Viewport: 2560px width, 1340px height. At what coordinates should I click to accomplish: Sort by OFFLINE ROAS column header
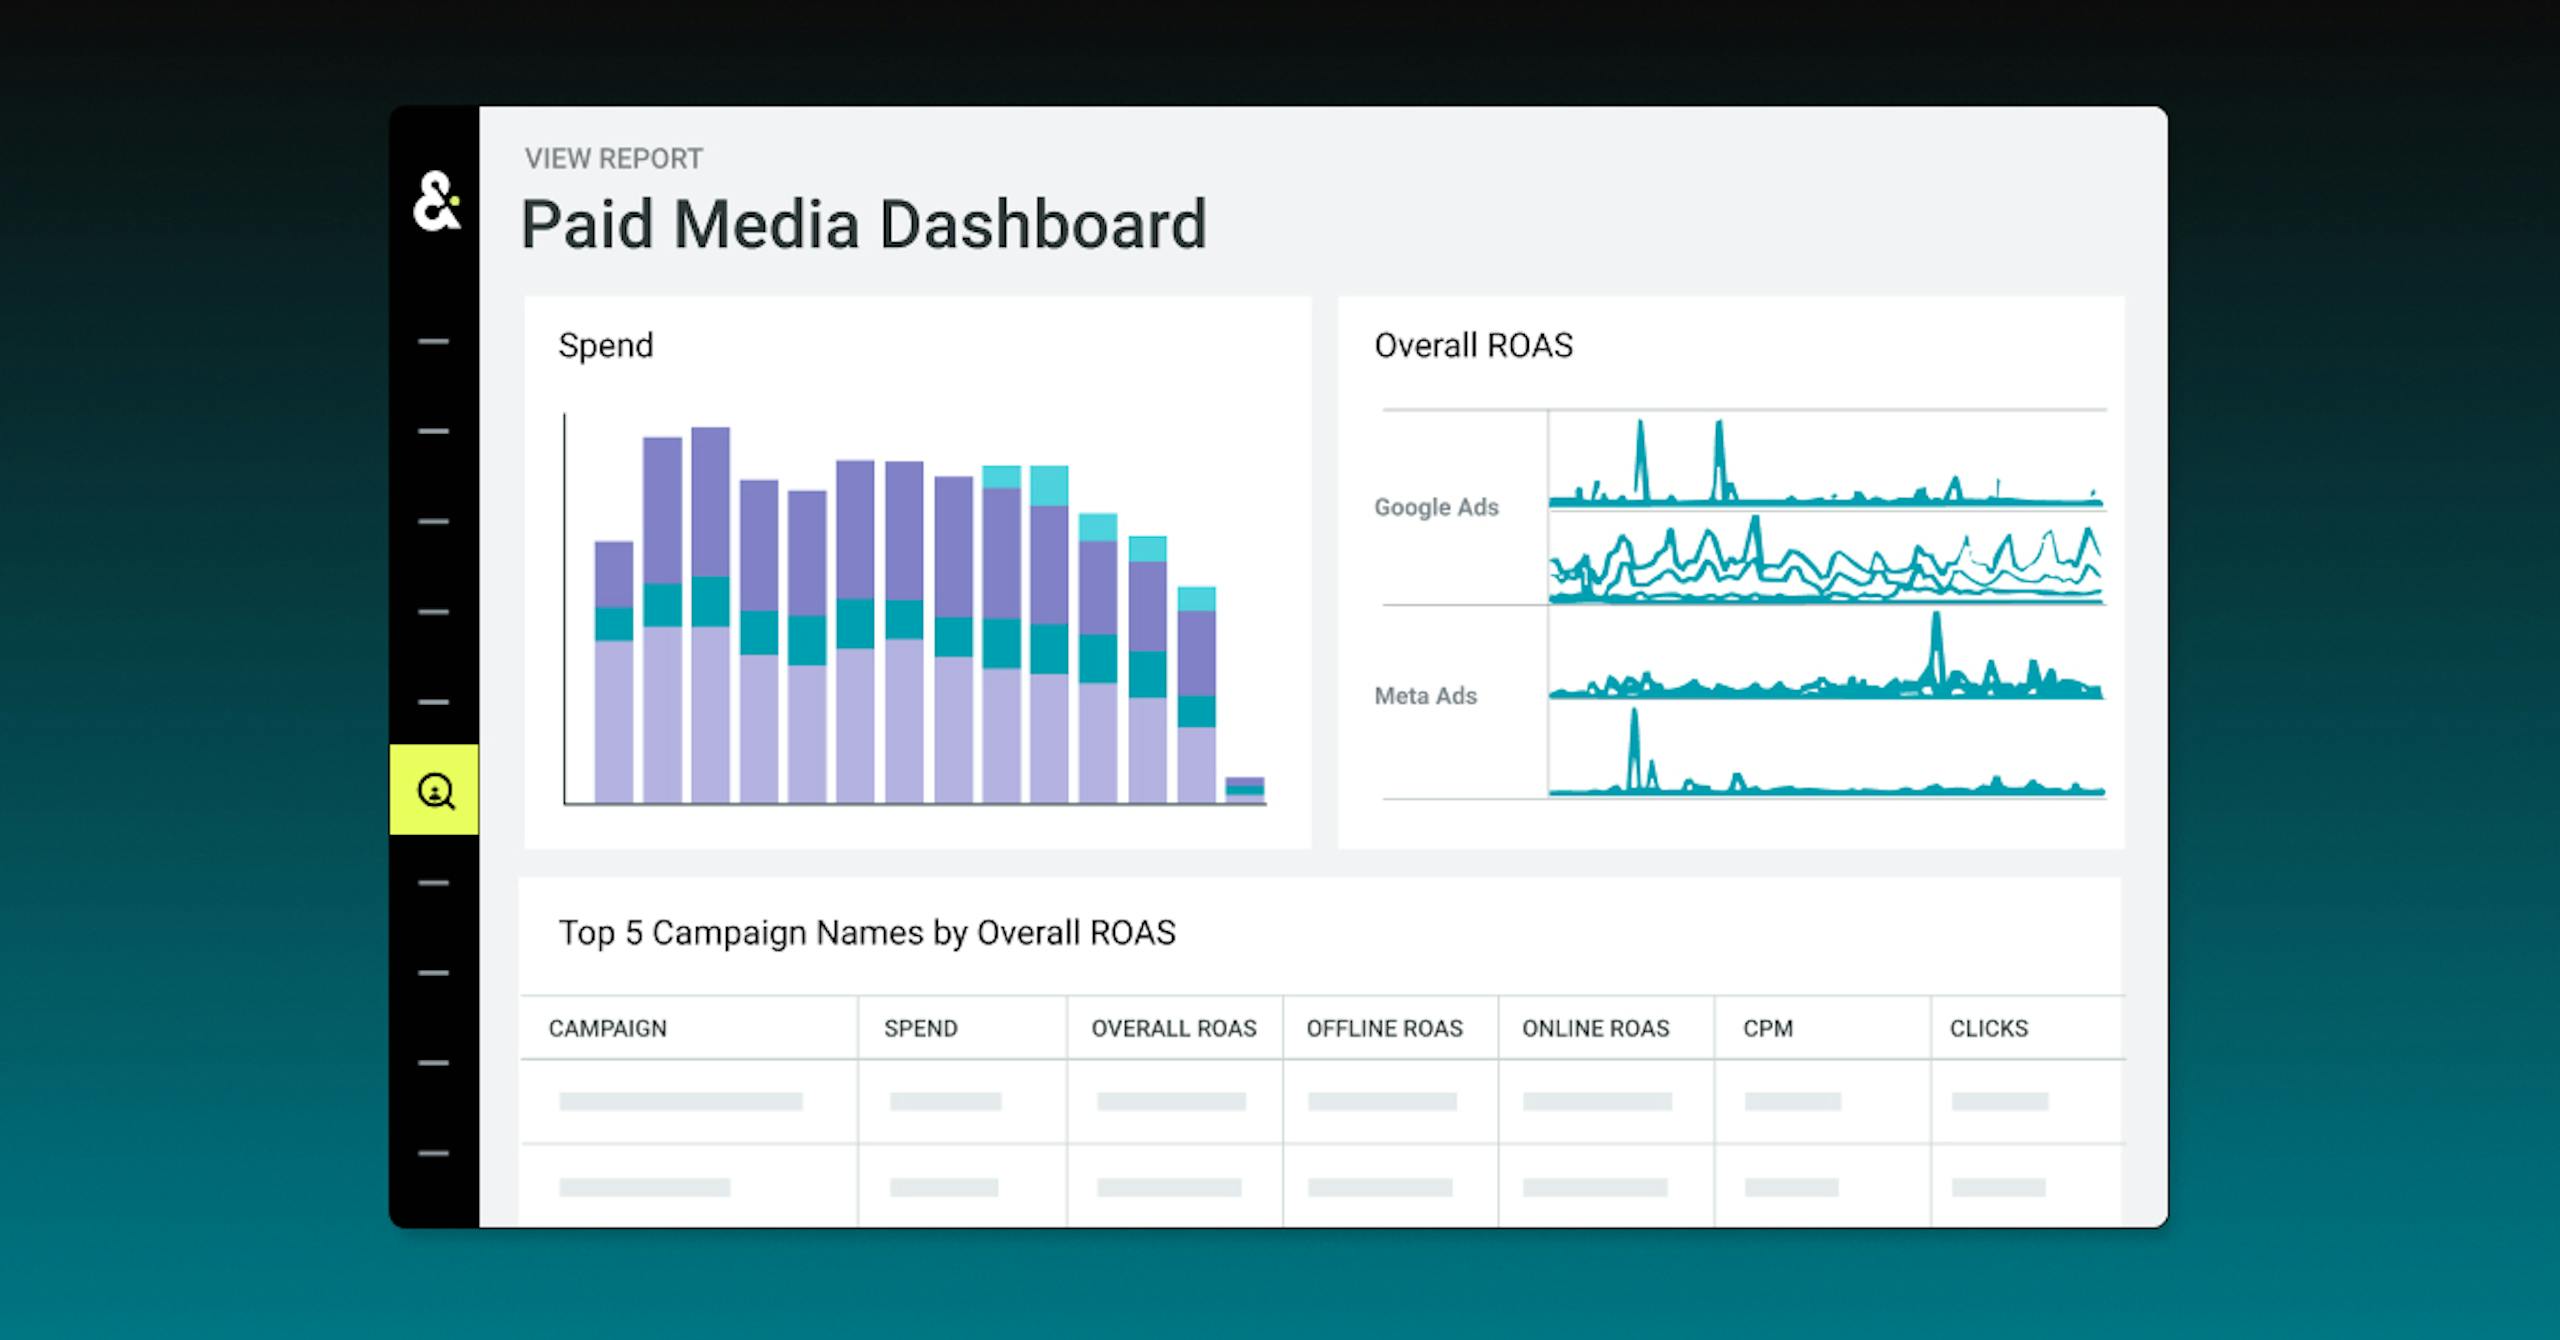[1384, 1028]
